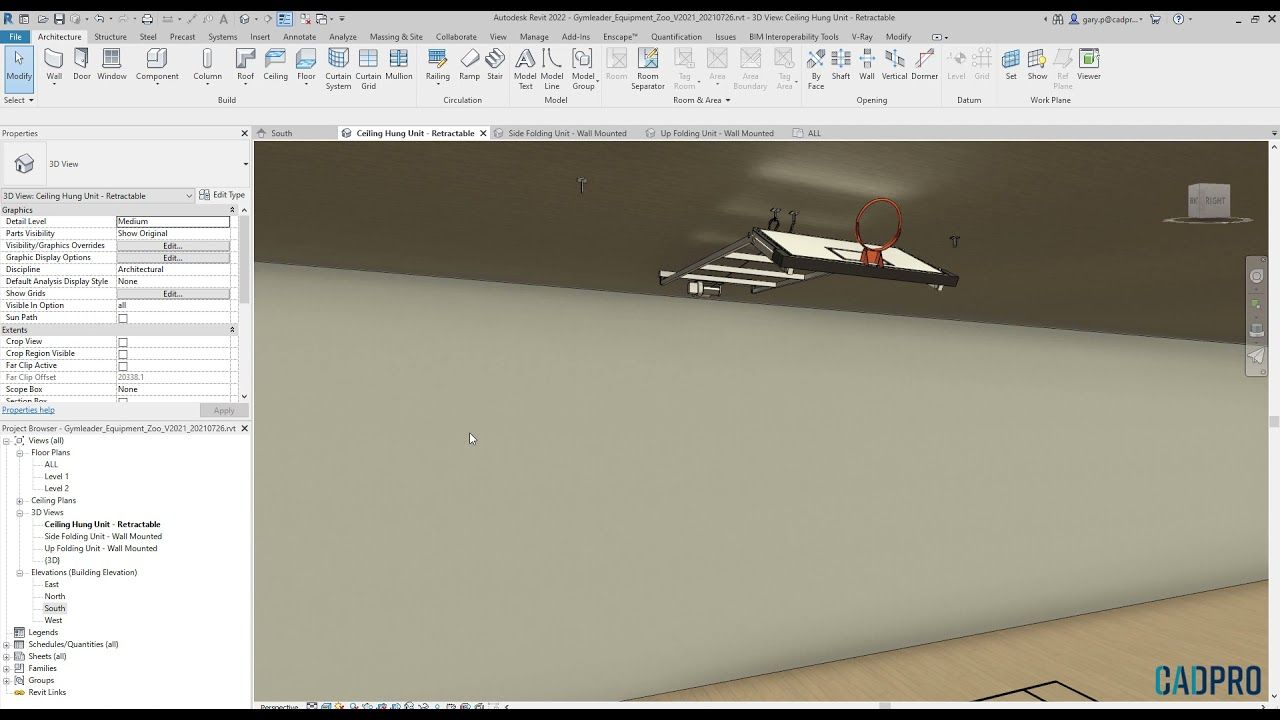This screenshot has width=1280, height=720.
Task: Open the File menu
Action: coord(16,37)
